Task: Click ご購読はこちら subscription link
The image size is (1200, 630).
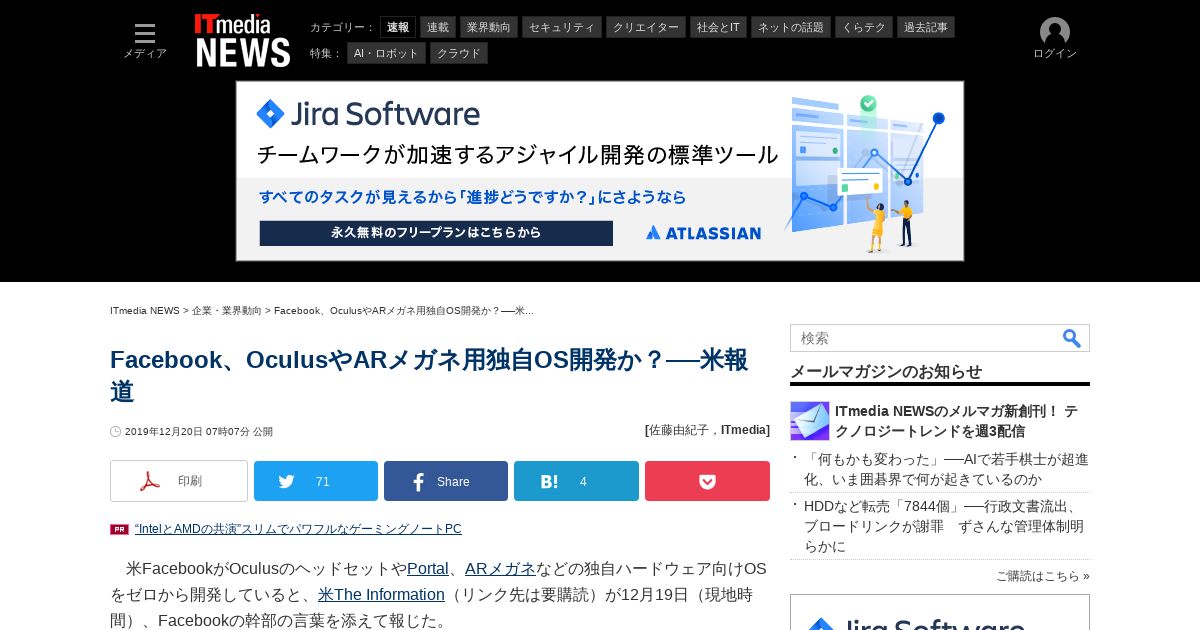Action: click(x=1043, y=576)
